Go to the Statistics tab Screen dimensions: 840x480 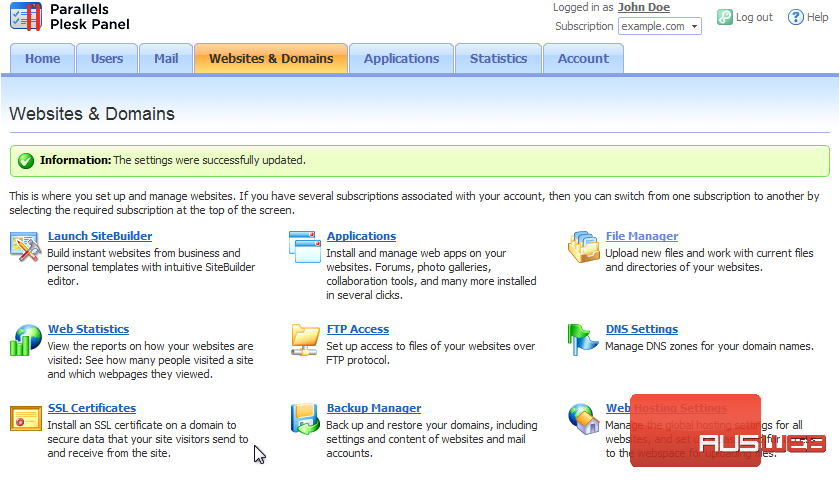click(x=498, y=59)
